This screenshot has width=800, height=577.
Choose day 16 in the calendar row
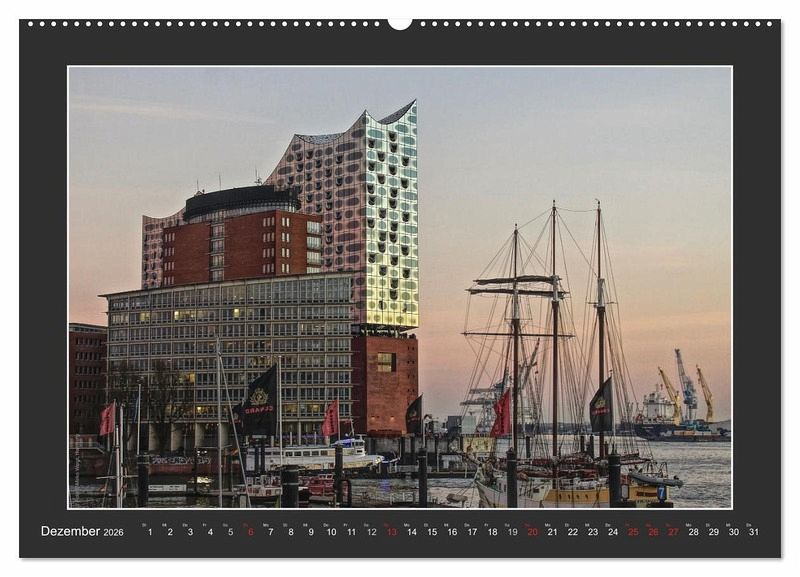click(452, 532)
